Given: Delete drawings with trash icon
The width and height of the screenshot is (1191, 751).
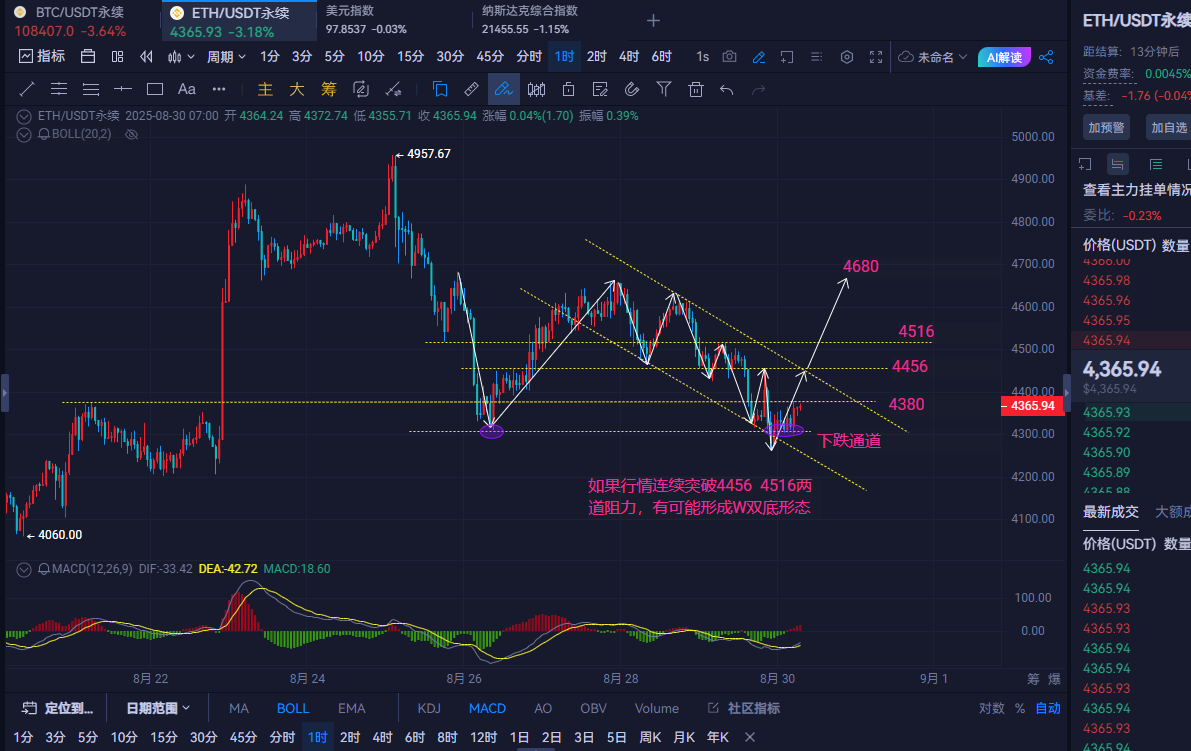Looking at the screenshot, I should pos(695,90).
